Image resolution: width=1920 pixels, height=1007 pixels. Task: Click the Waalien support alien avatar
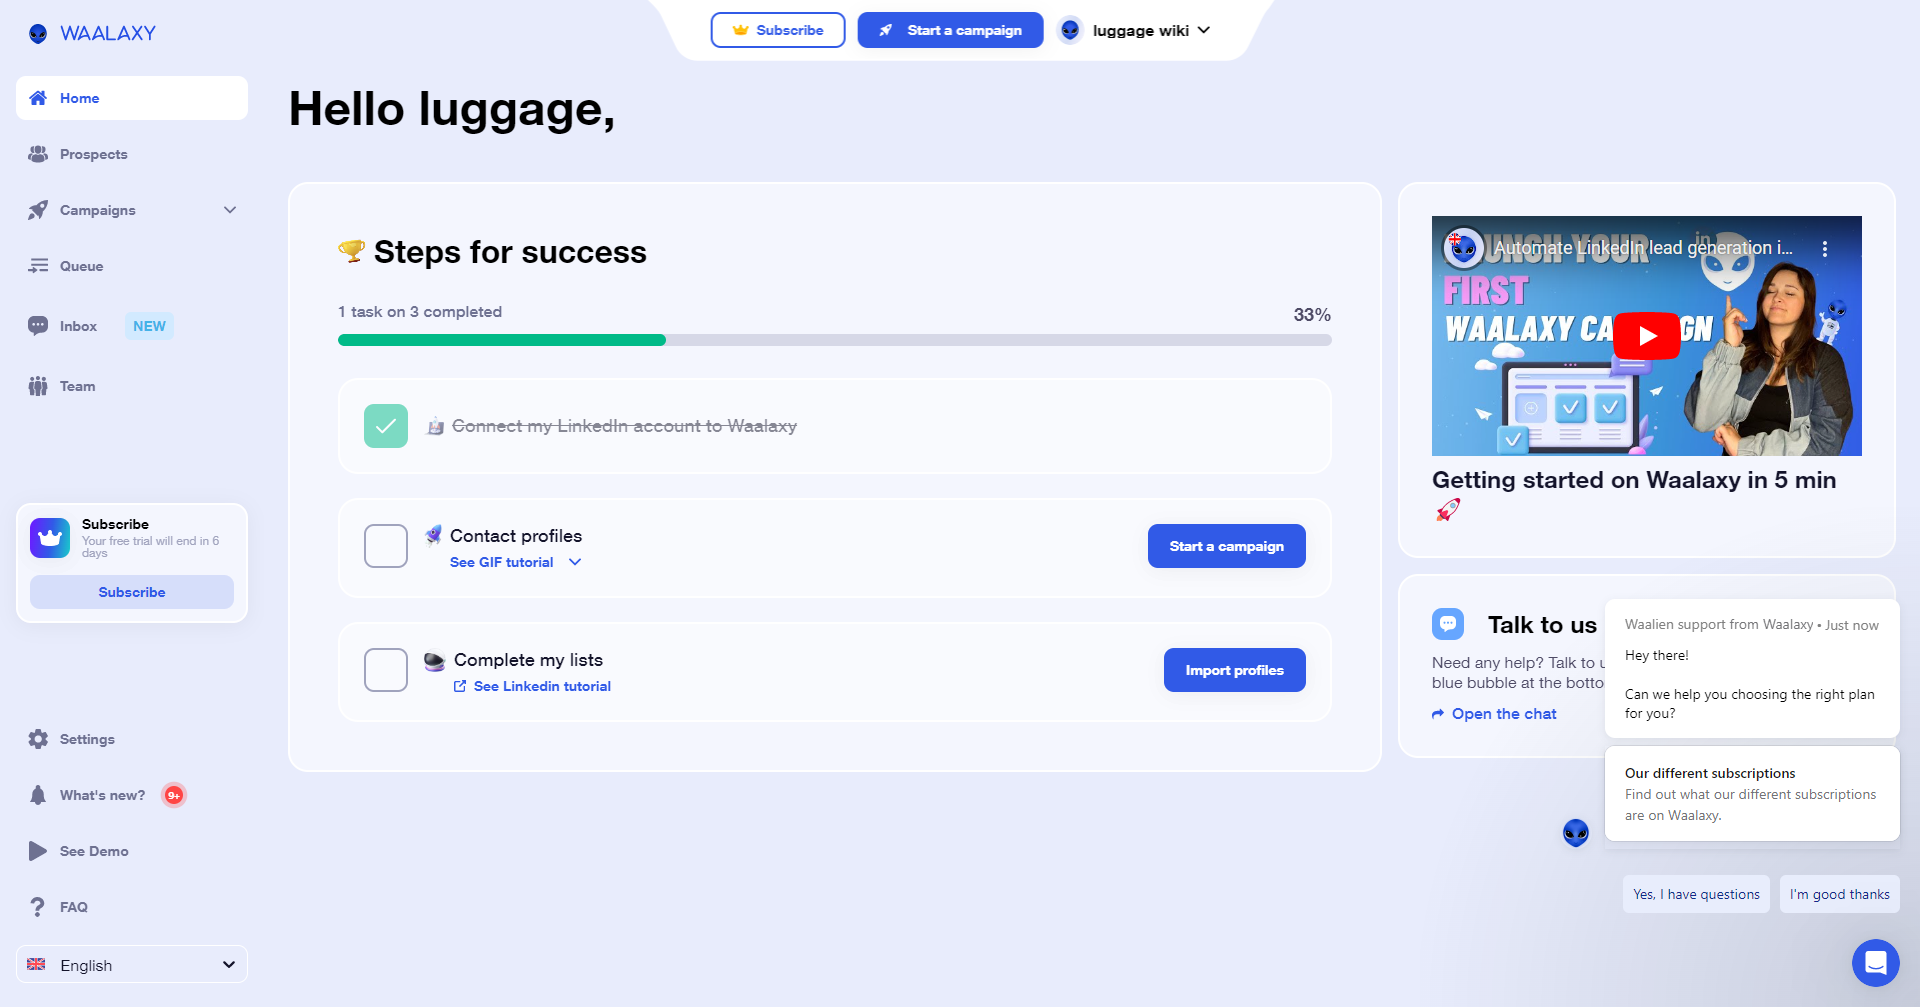(1576, 832)
